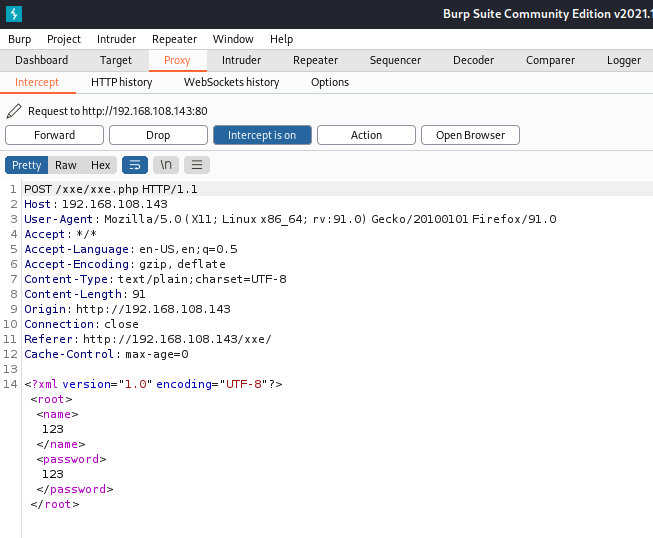Open the Repeater menu in menu bar
Viewport: 653px width, 538px height.
coord(174,39)
